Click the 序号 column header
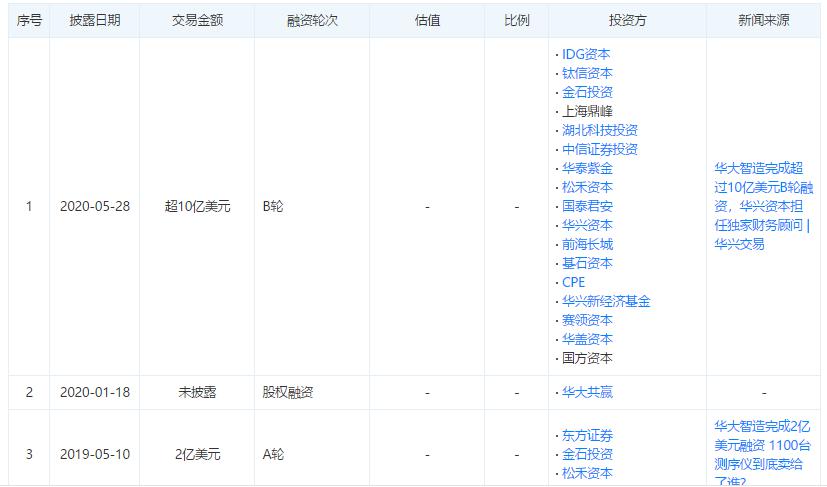Screen dimensions: 827x487 (29, 21)
